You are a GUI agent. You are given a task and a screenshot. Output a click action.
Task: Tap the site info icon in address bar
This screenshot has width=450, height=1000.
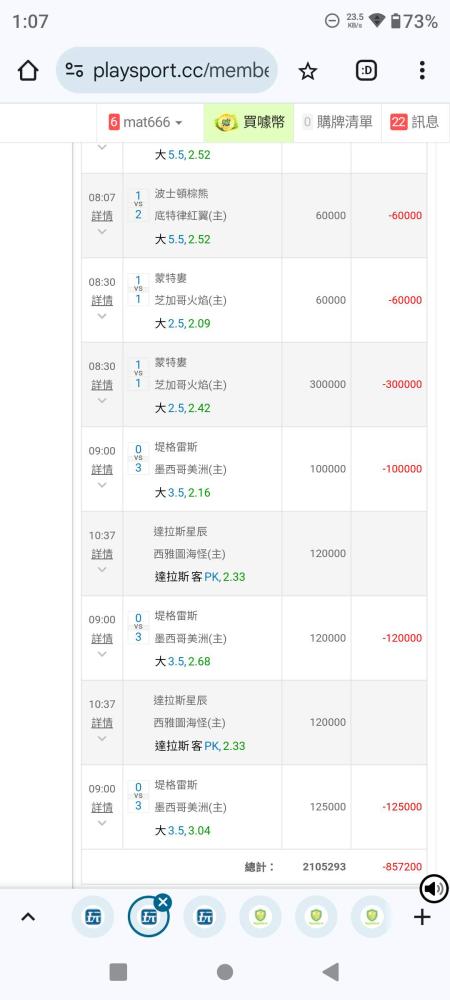75,71
